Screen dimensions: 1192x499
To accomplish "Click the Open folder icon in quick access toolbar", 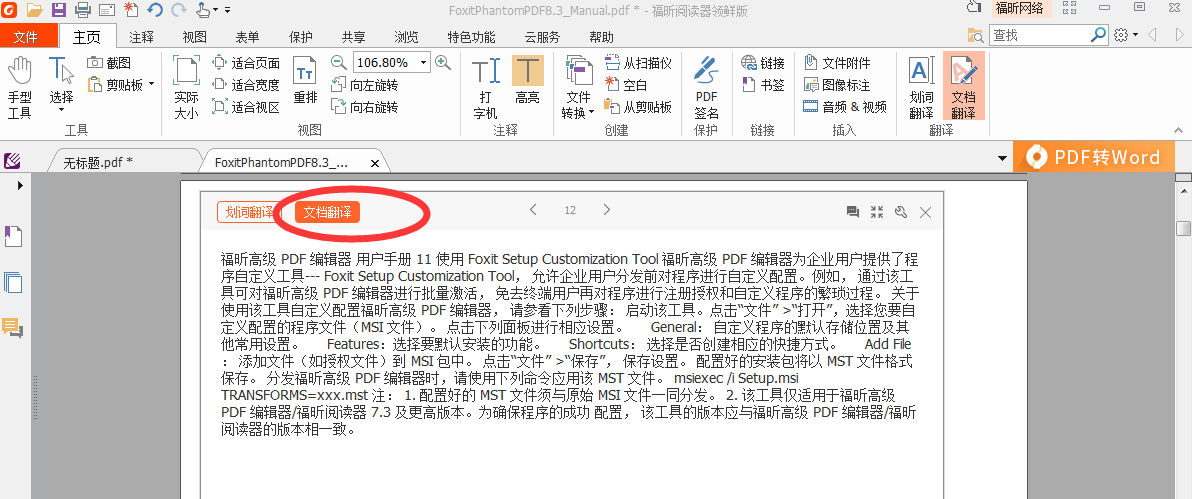I will point(34,10).
